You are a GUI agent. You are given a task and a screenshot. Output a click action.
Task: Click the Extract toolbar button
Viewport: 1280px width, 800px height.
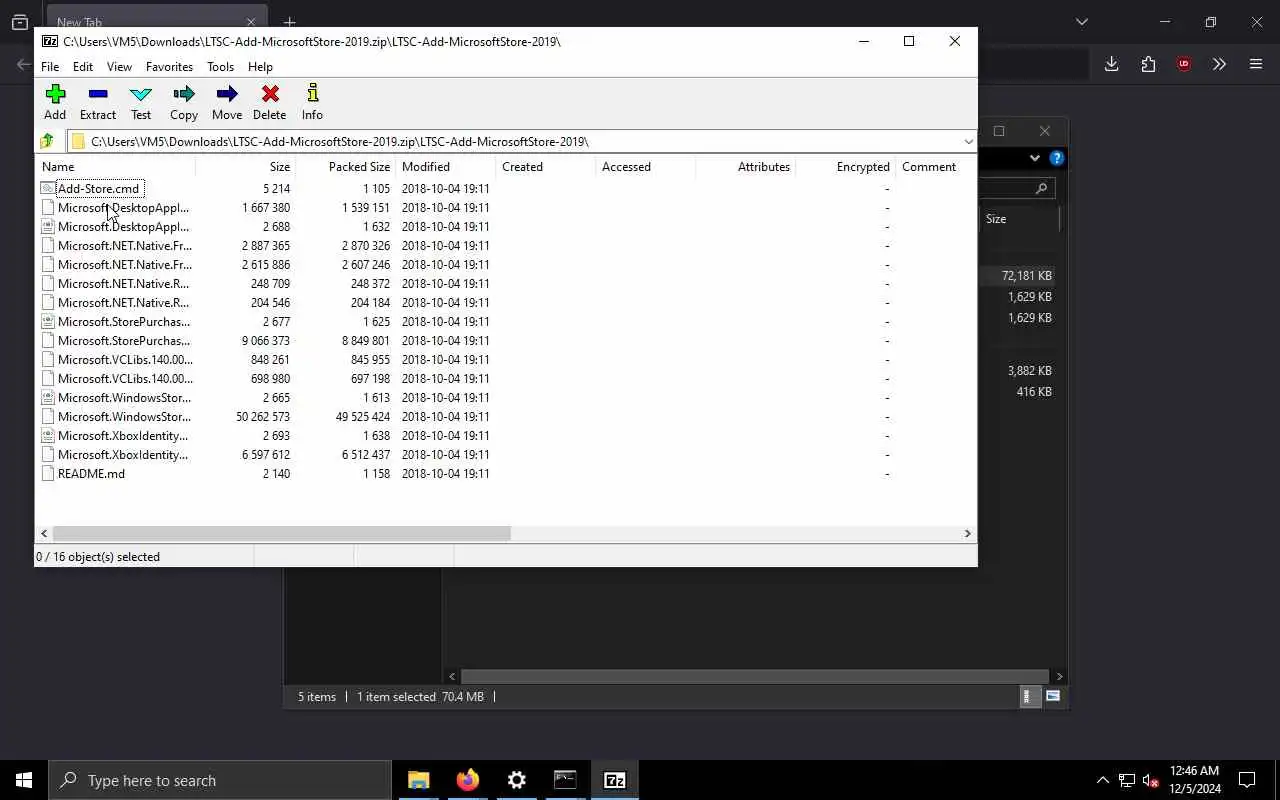(98, 102)
